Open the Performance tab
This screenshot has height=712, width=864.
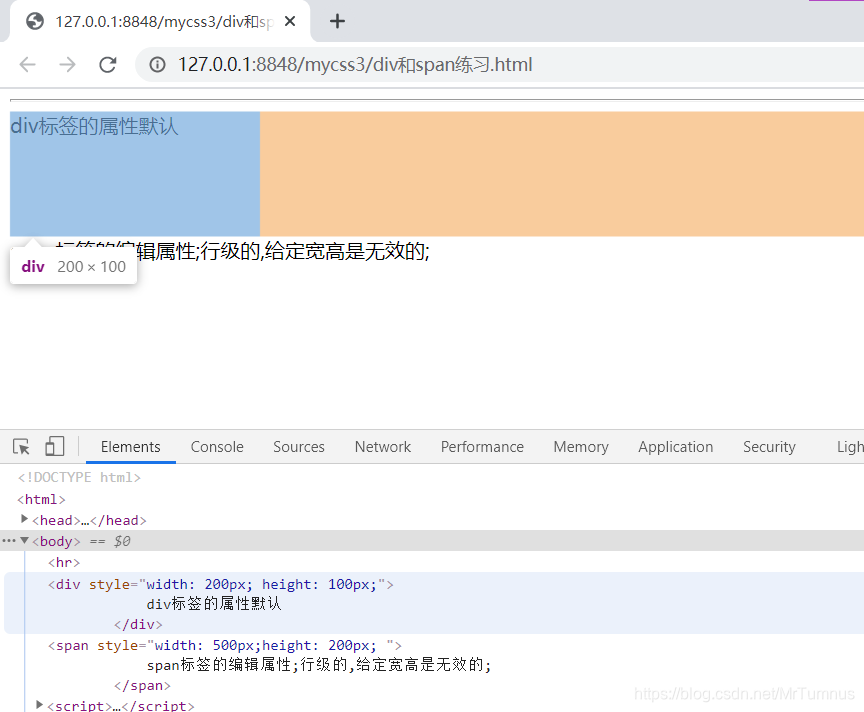(482, 447)
